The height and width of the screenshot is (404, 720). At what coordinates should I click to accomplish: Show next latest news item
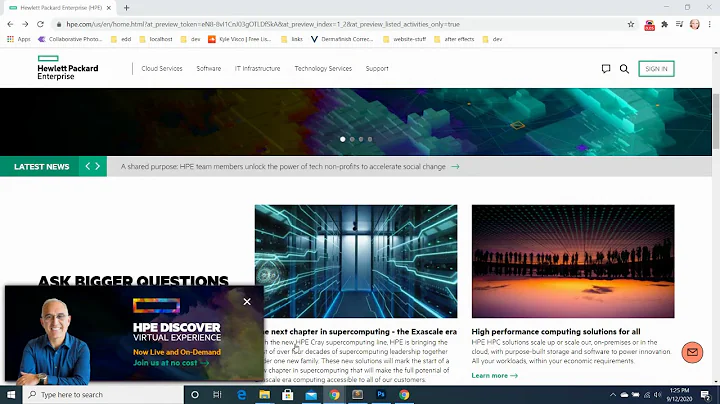[97, 166]
